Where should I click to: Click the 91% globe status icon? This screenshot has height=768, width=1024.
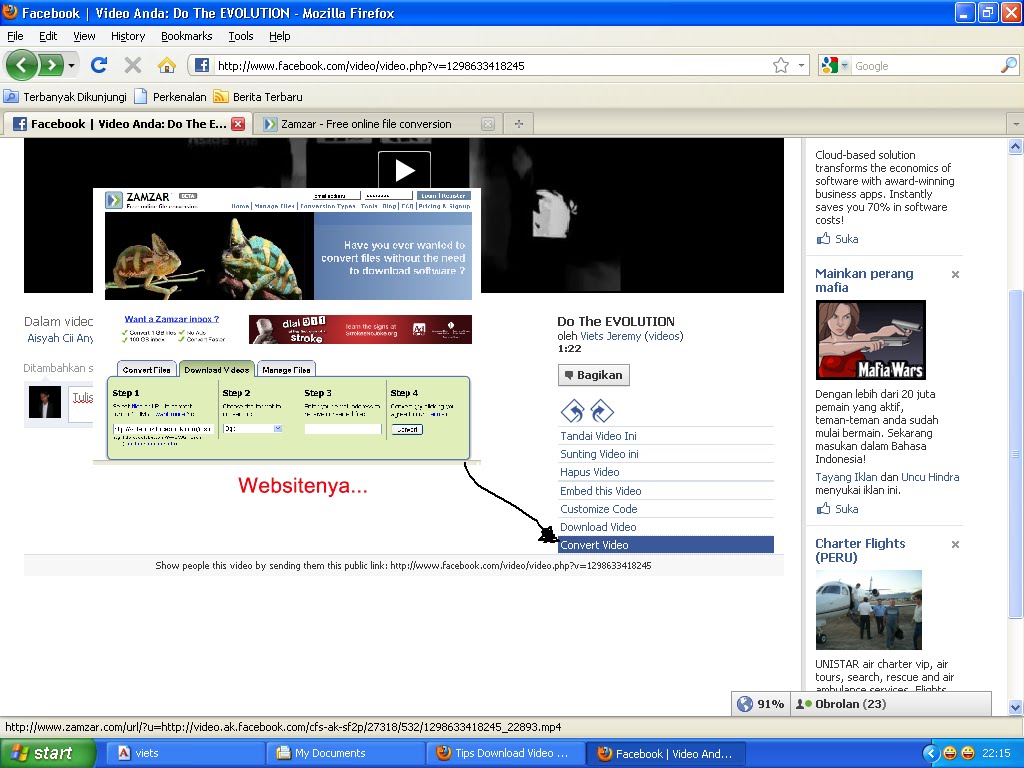[745, 704]
